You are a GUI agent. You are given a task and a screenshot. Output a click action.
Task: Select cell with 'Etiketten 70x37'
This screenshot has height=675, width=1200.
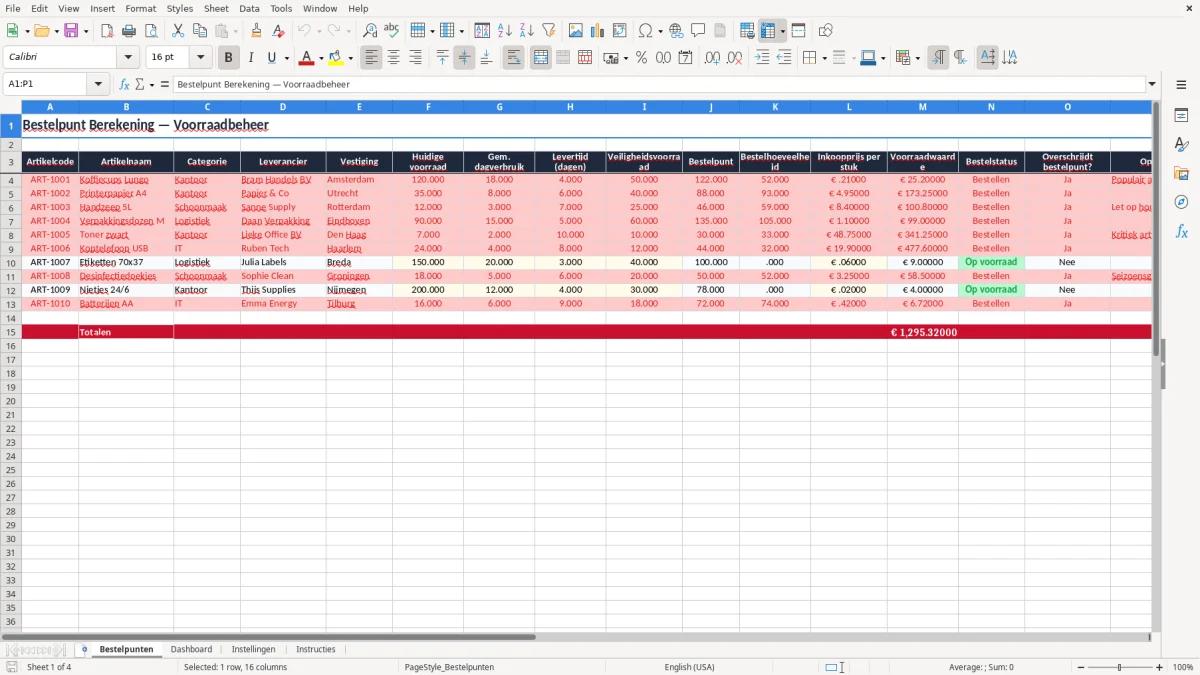(x=126, y=262)
